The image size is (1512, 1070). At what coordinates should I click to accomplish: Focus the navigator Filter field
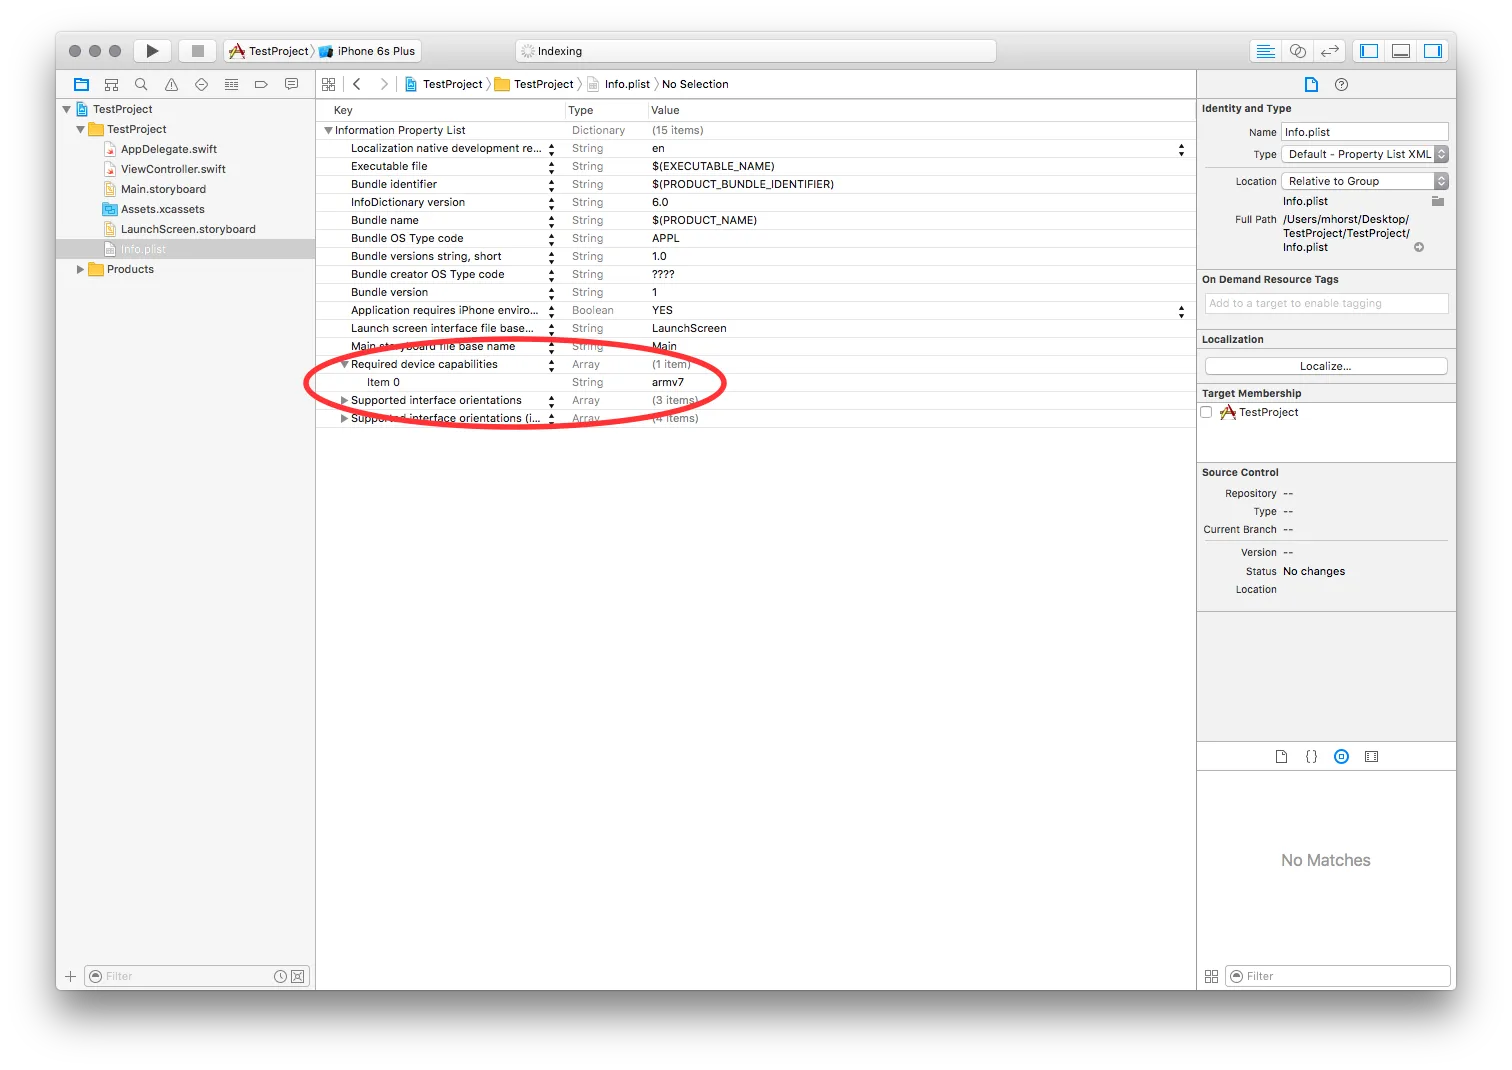[x=197, y=976]
